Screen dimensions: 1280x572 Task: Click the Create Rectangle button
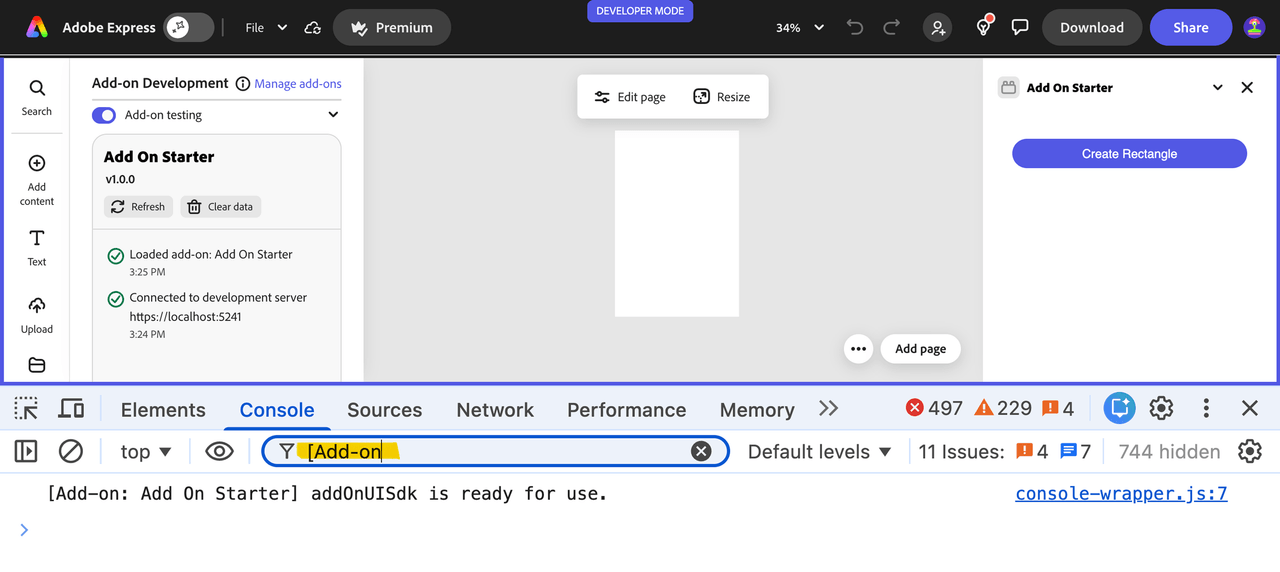click(1129, 154)
